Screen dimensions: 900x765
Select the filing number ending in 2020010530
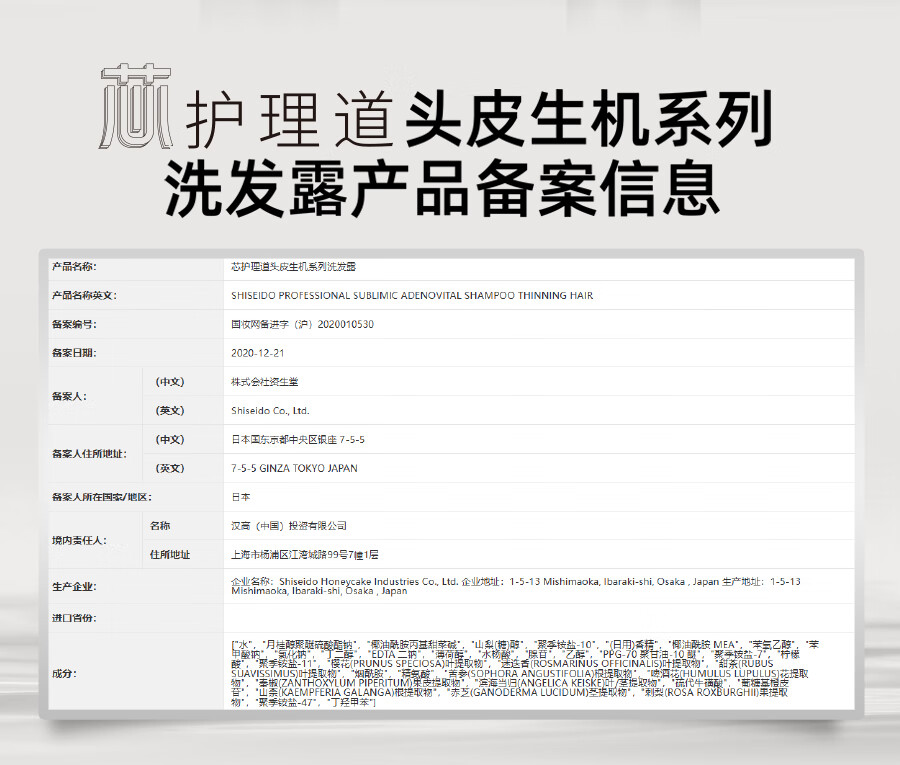coord(302,324)
